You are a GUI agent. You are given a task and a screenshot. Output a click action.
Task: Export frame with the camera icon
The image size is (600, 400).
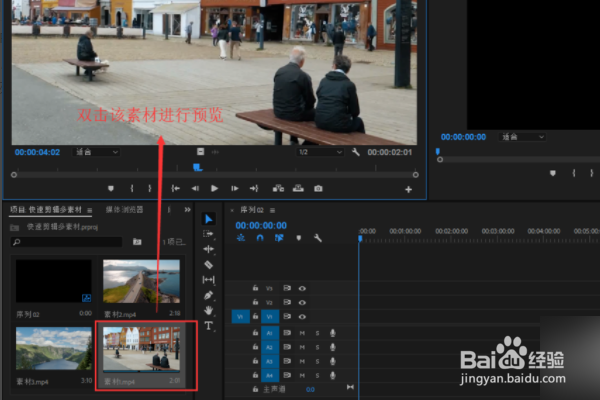[318, 188]
